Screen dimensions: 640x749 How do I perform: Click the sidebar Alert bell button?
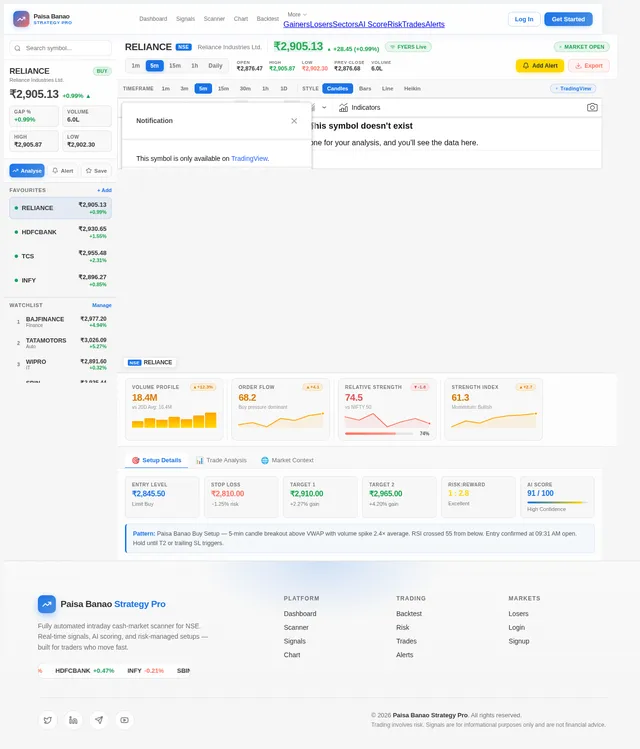(63, 171)
